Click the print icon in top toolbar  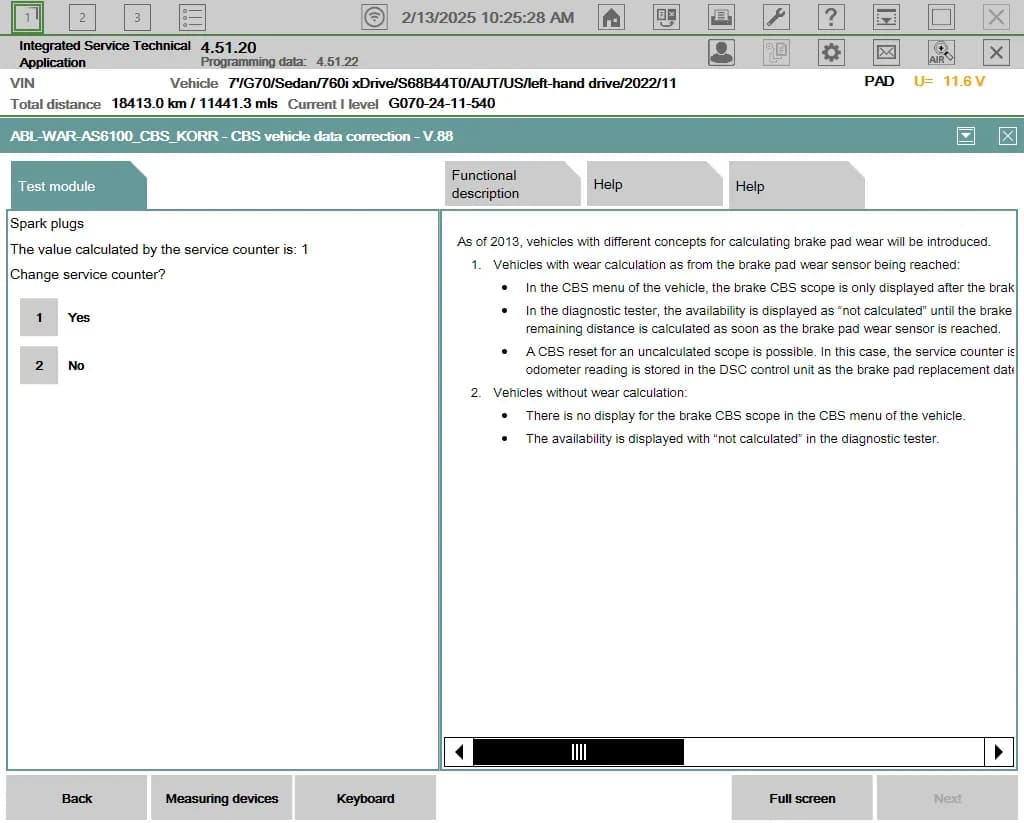721,17
